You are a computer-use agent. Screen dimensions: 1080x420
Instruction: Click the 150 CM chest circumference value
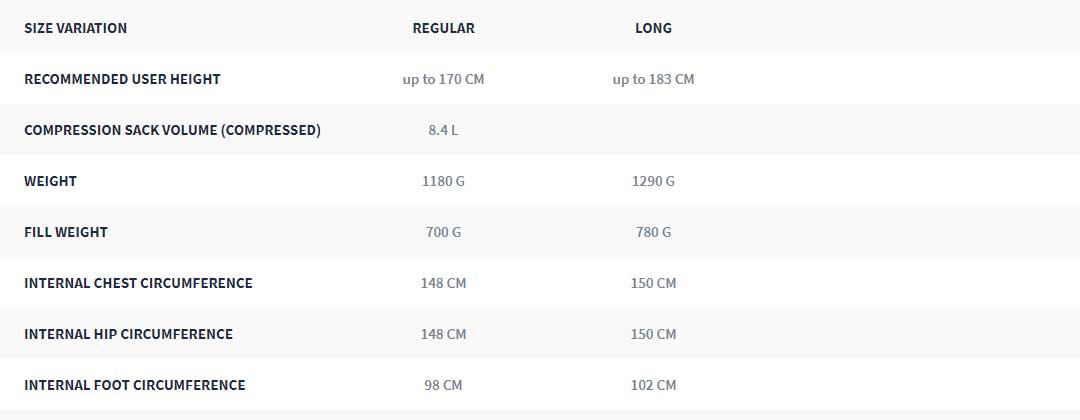click(654, 283)
